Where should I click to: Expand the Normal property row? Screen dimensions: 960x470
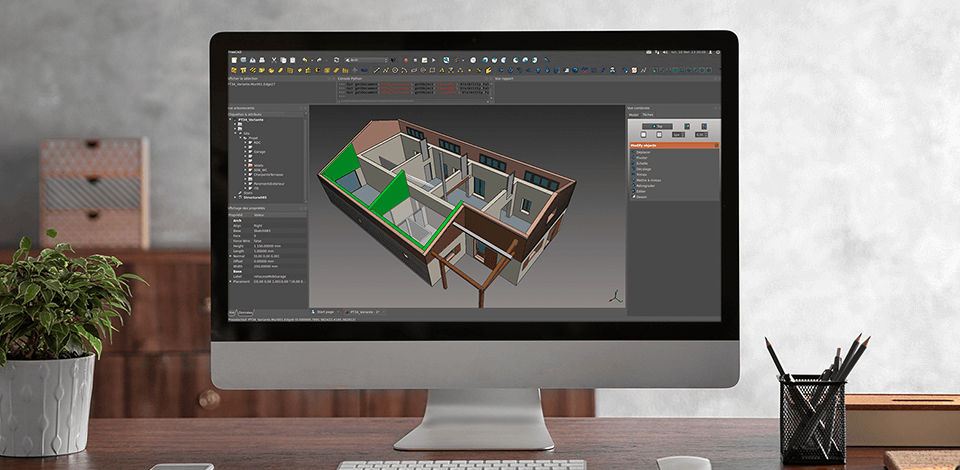(231, 256)
